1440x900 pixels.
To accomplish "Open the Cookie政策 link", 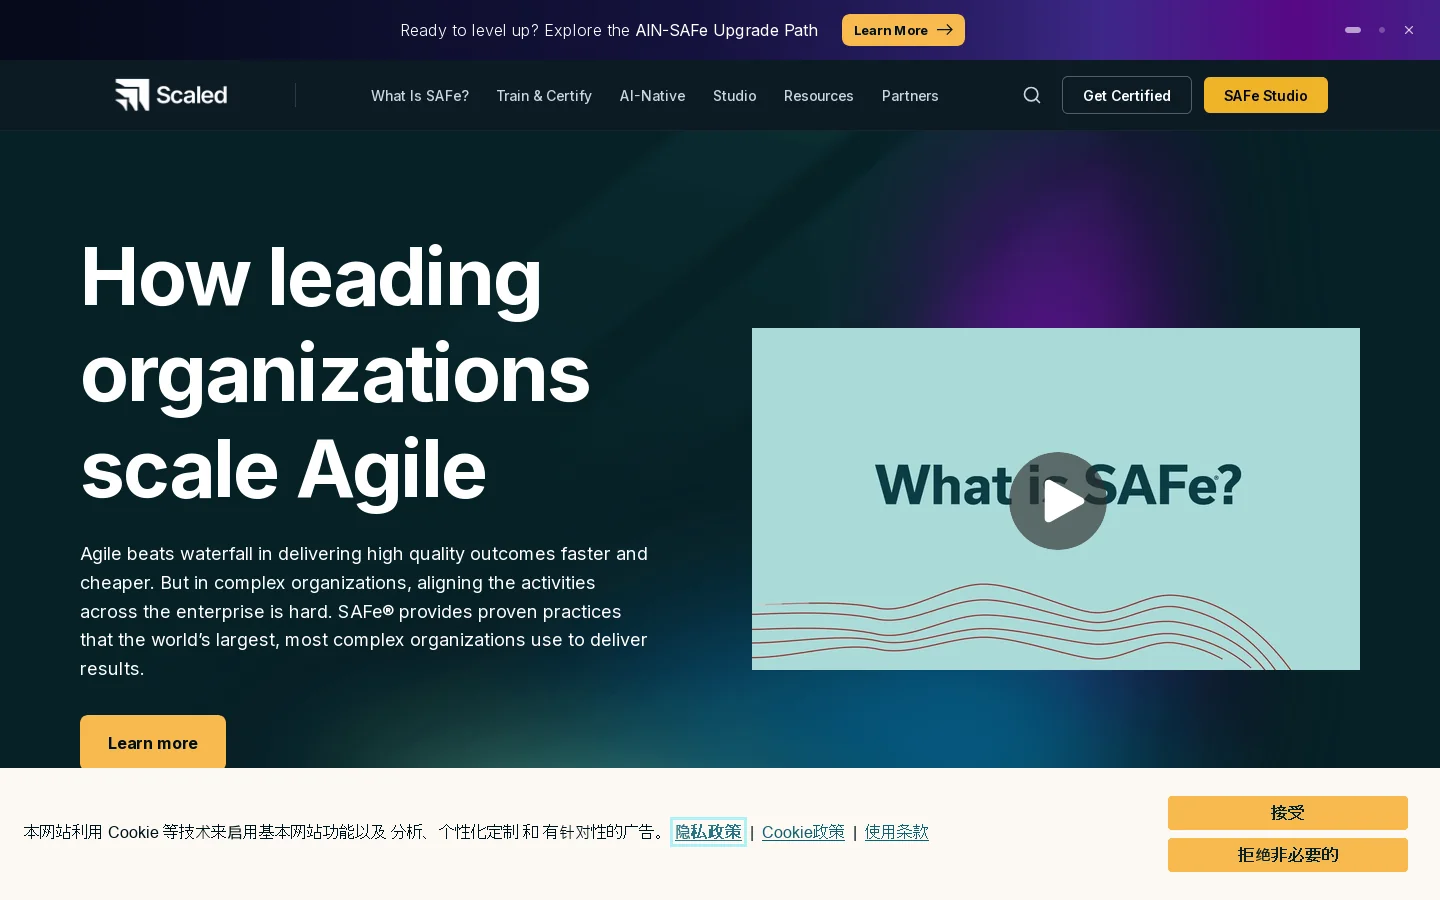I will point(803,832).
